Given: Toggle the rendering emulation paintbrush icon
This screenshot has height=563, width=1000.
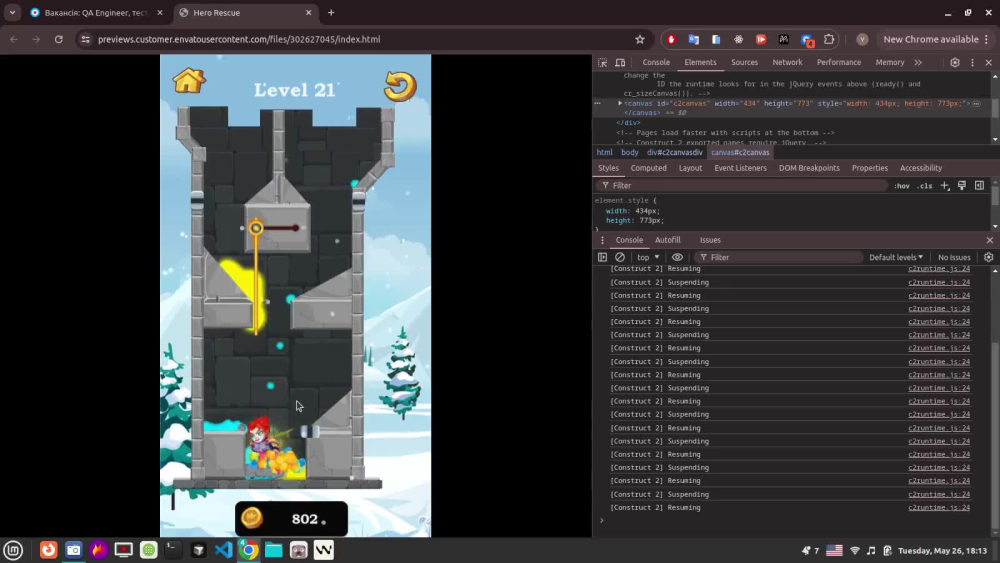Looking at the screenshot, I should 962,186.
